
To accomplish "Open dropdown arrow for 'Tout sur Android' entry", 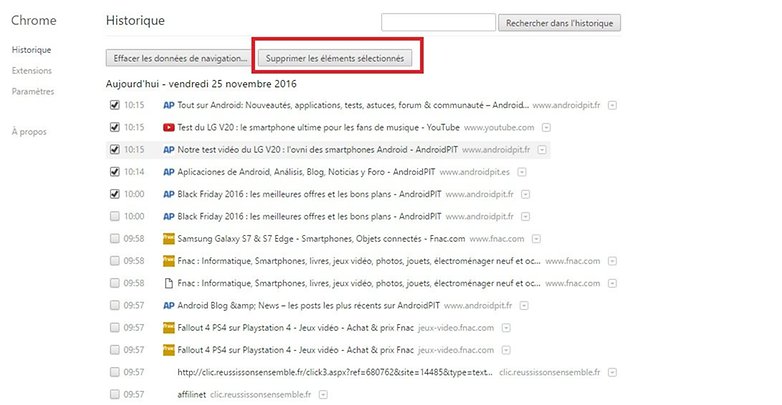I will pyautogui.click(x=612, y=106).
